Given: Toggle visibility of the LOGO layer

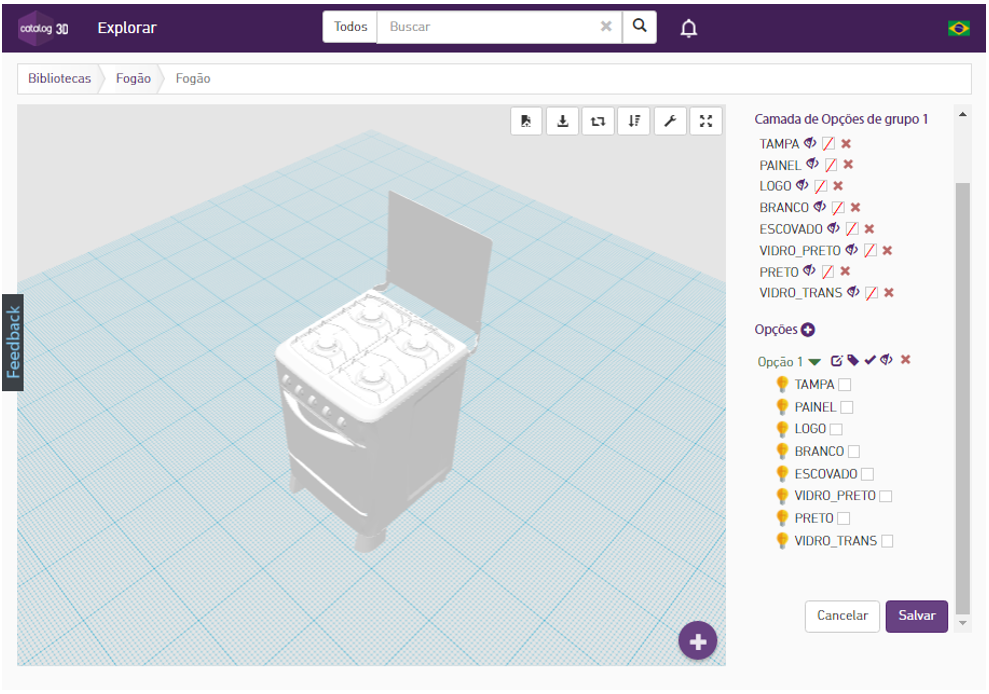Looking at the screenshot, I should point(802,185).
